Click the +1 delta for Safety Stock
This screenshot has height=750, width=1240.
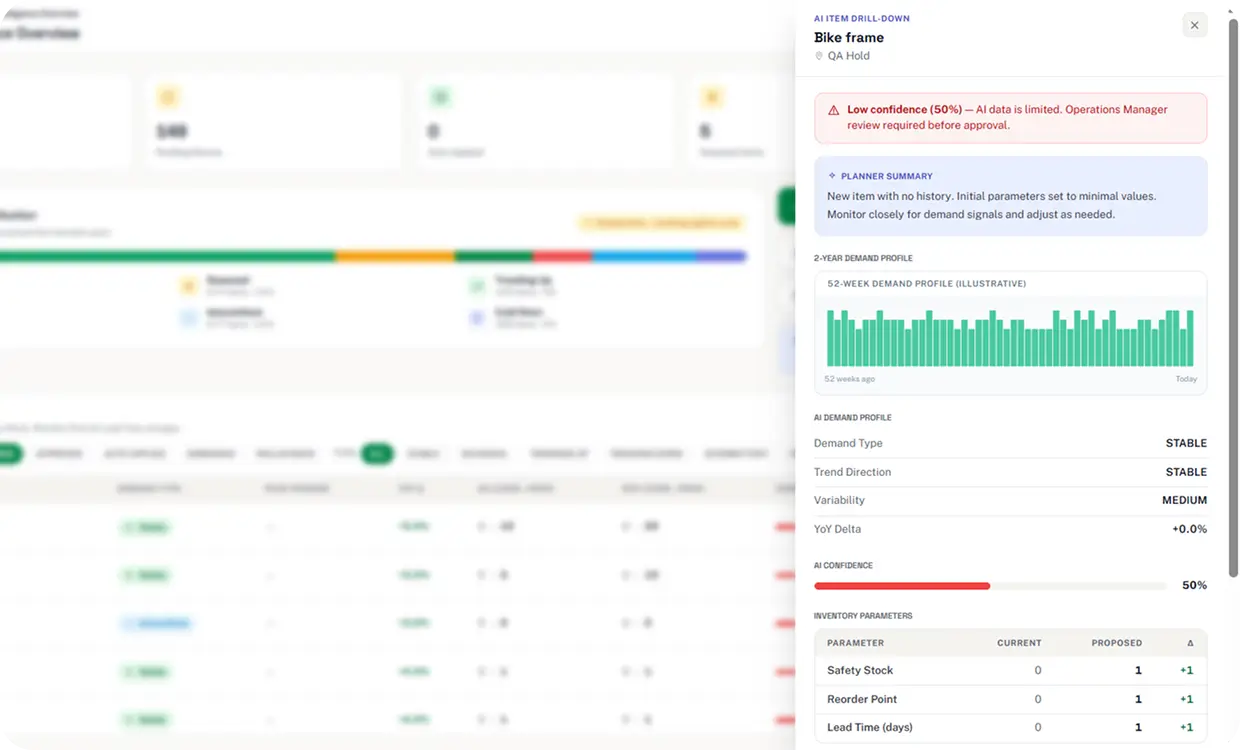pyautogui.click(x=1186, y=671)
